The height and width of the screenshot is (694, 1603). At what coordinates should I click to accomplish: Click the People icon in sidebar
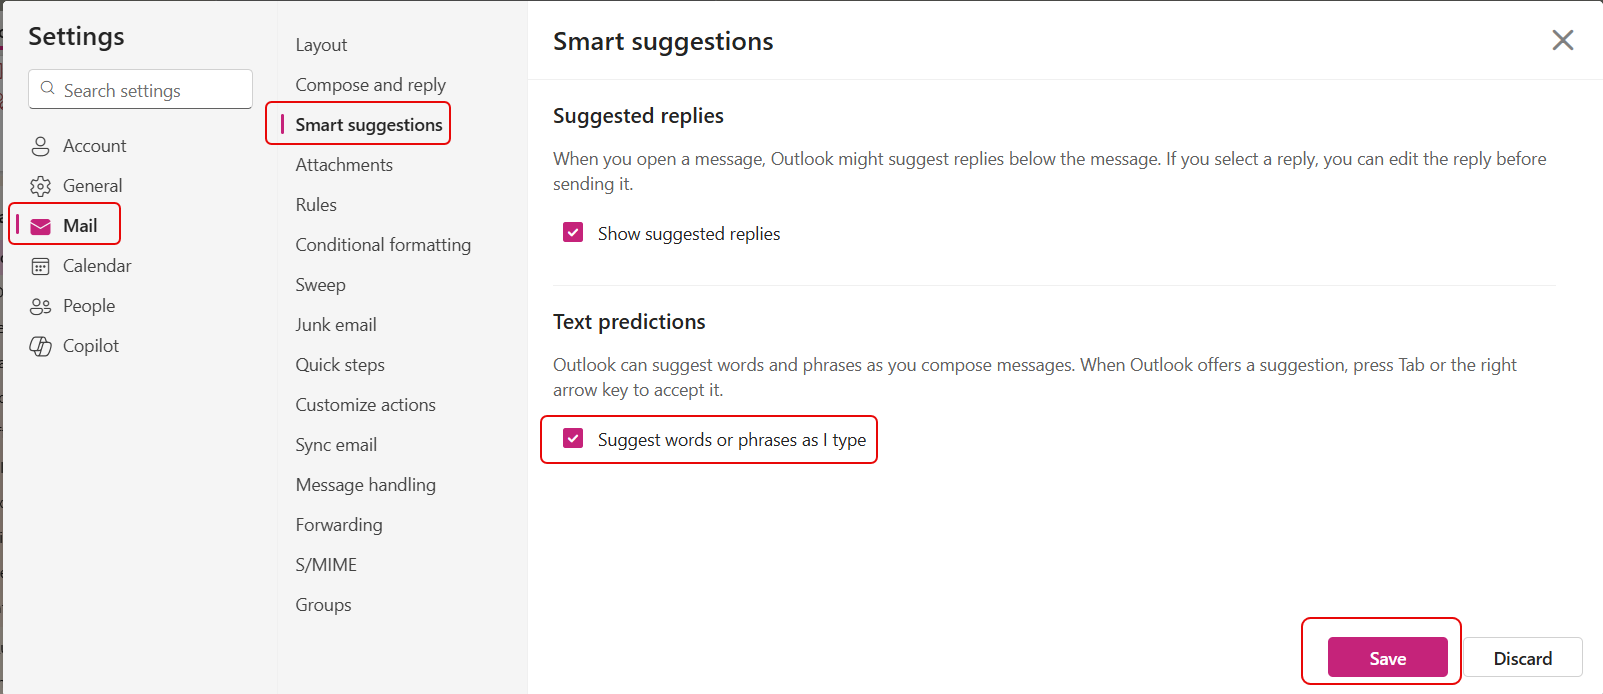pyautogui.click(x=40, y=306)
